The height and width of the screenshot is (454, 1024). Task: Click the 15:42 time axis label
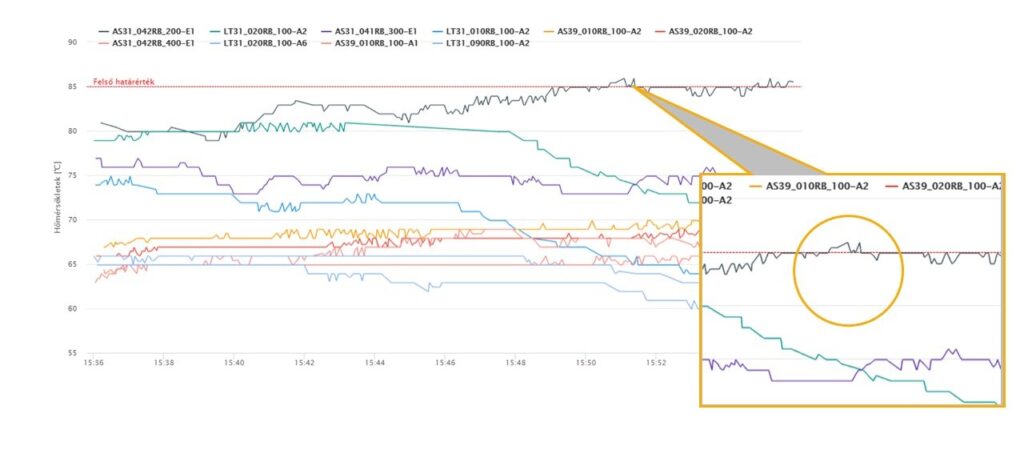coord(304,361)
